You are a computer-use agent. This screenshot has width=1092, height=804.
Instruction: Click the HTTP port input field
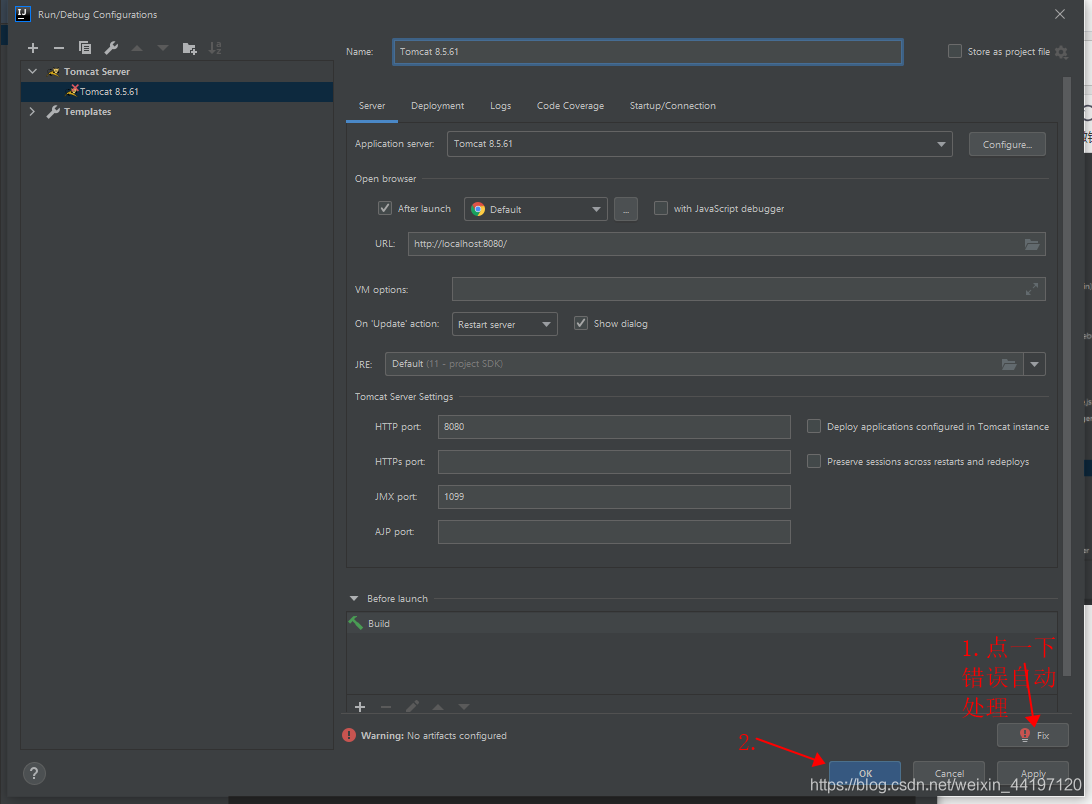point(614,427)
